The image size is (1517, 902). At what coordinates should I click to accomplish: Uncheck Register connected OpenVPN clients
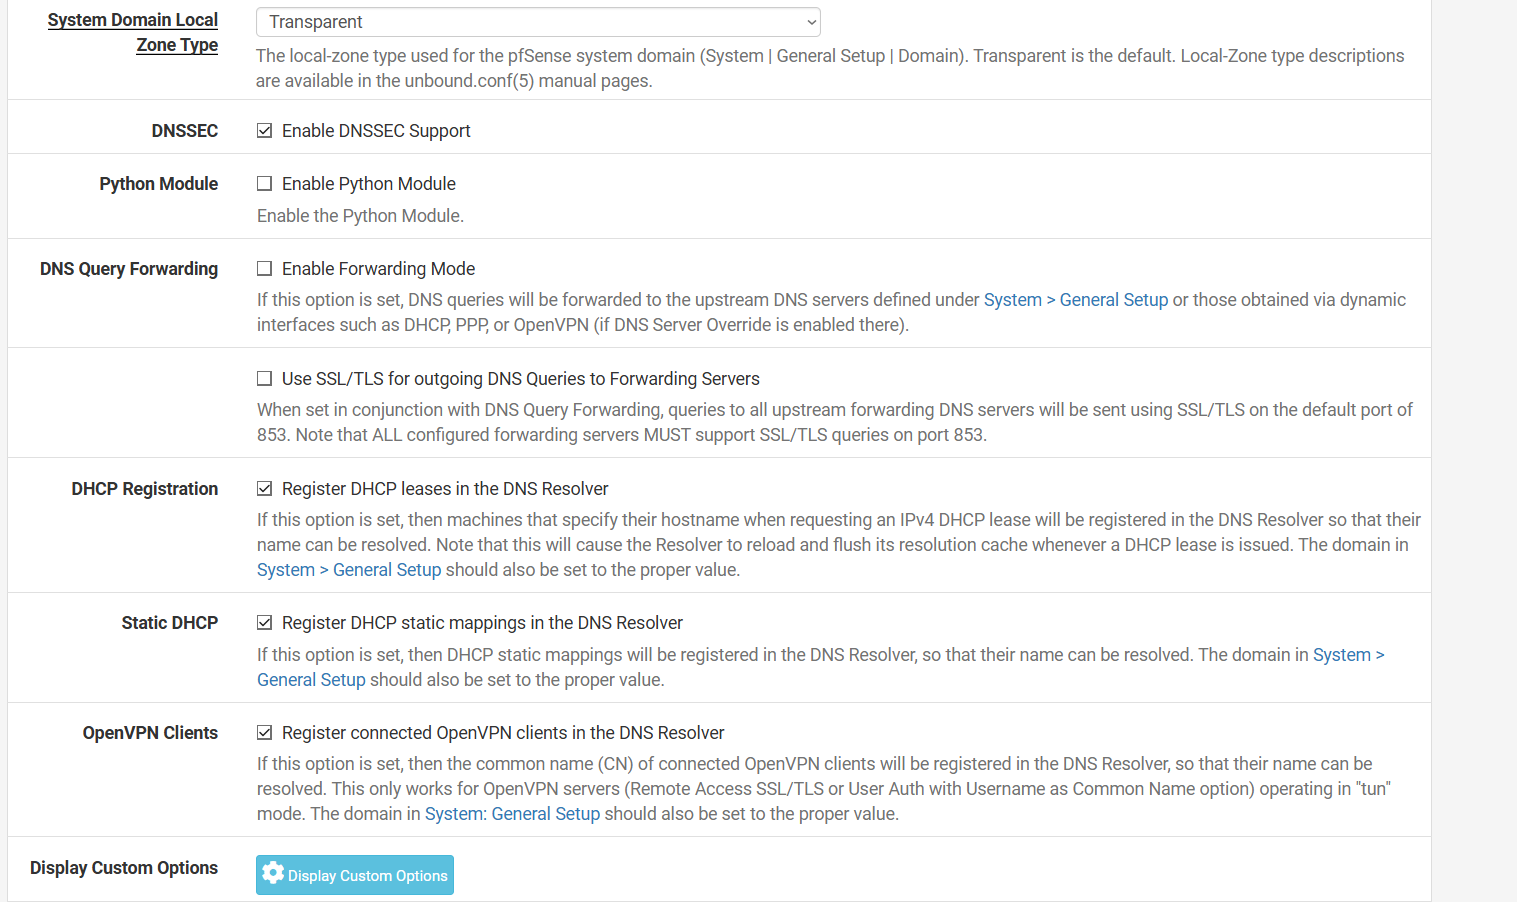coord(264,733)
